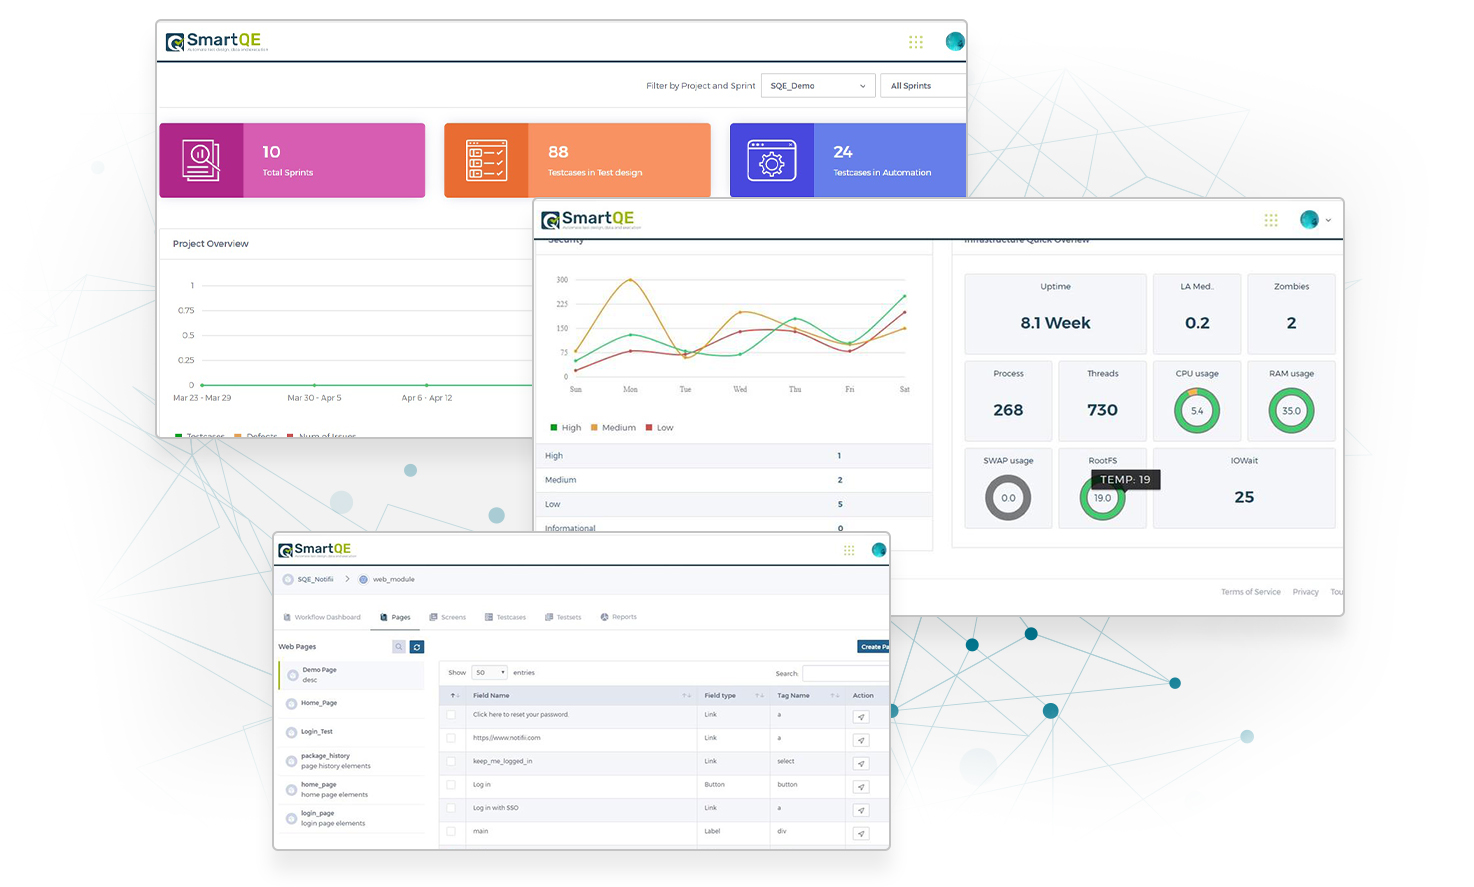This screenshot has height=887, width=1474.
Task: Click the SQE_Notifii breadcrumb link
Action: tap(316, 580)
